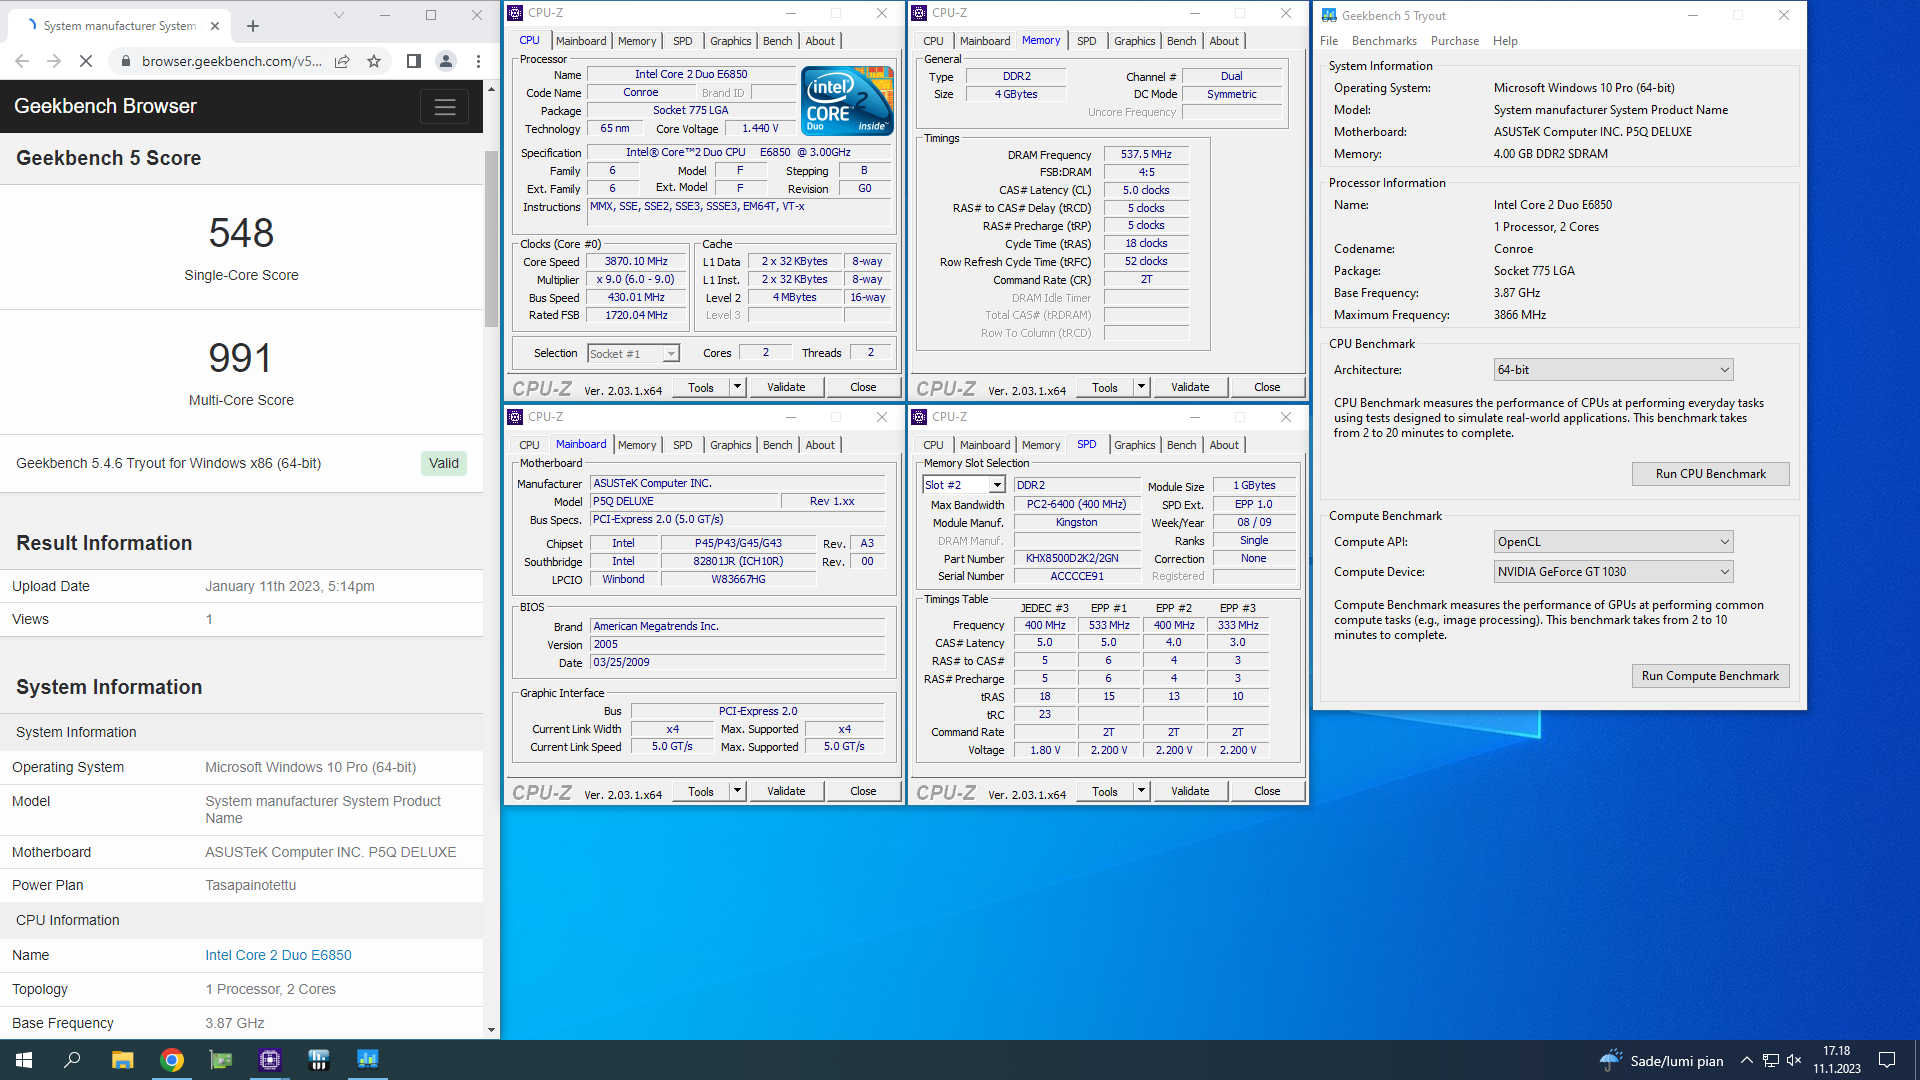
Task: Open Chrome side panel
Action: coord(413,61)
